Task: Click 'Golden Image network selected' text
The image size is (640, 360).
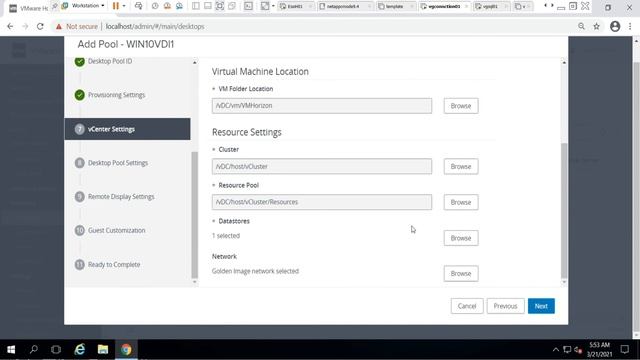Action: (256, 271)
